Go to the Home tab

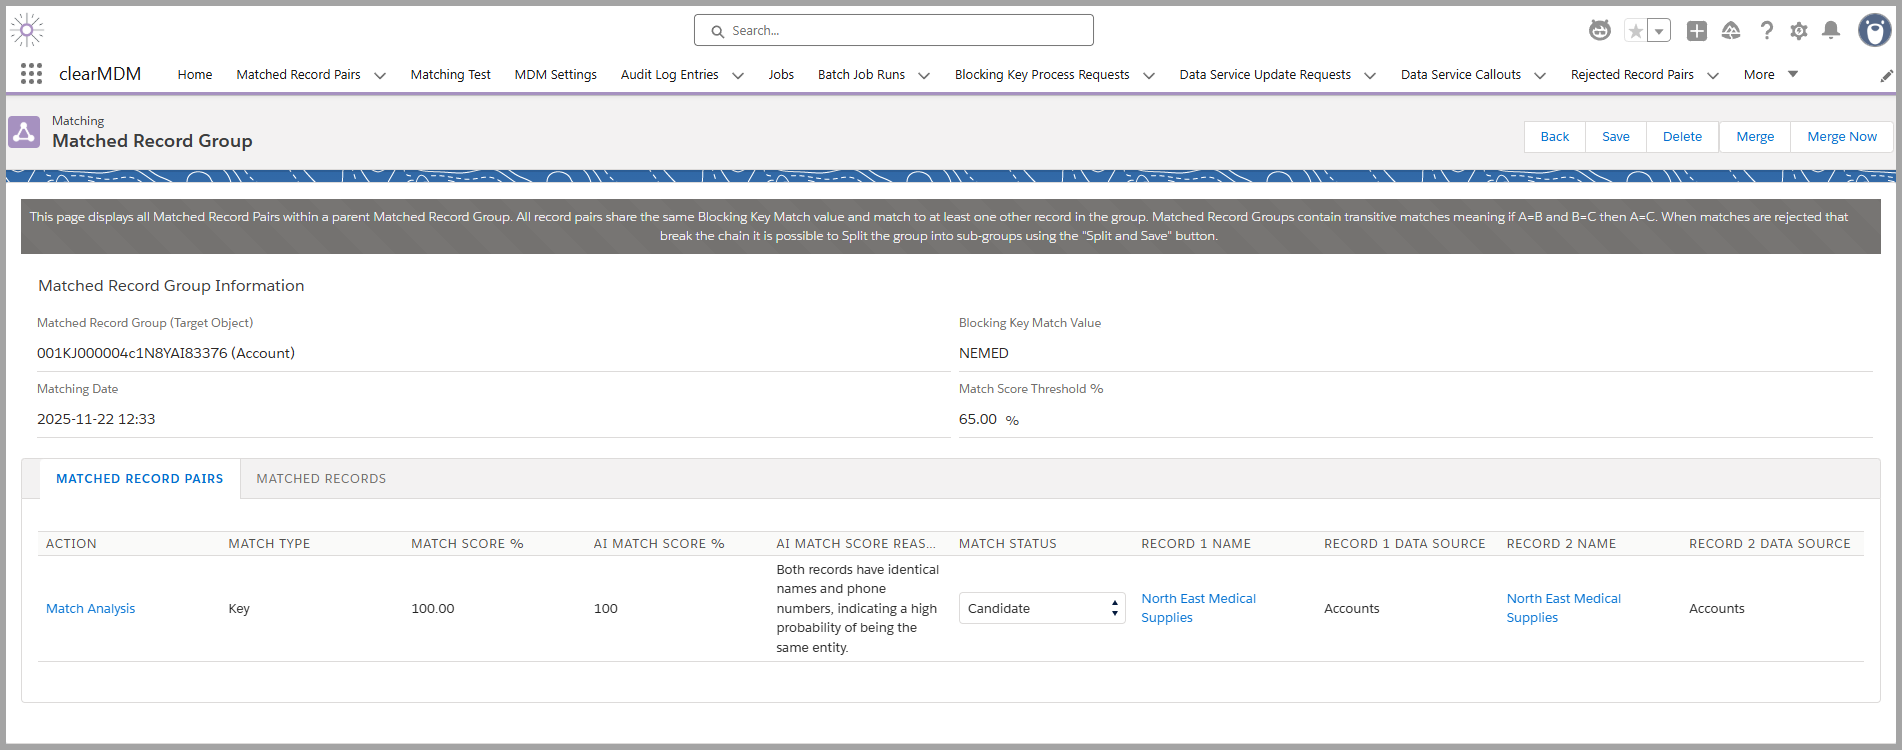click(195, 74)
